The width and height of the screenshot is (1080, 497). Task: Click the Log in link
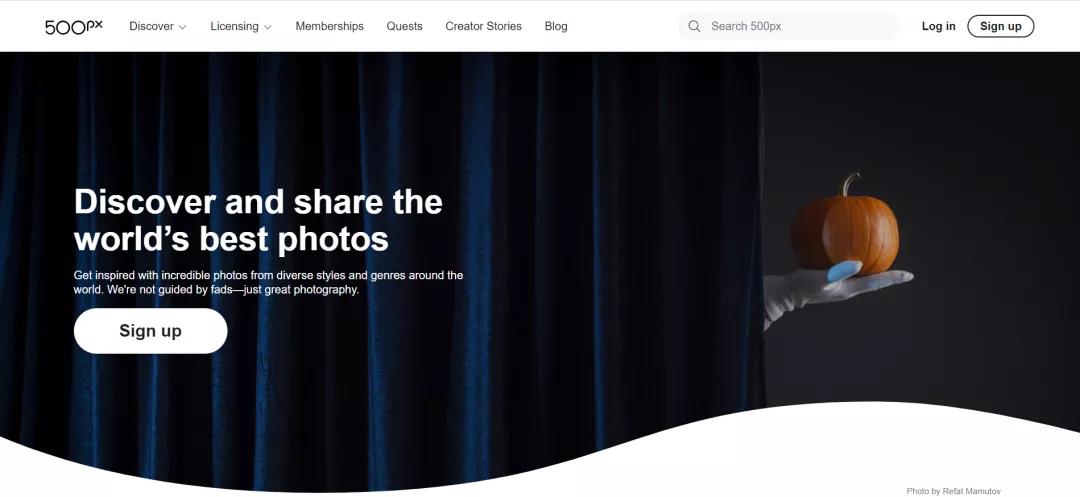point(938,26)
